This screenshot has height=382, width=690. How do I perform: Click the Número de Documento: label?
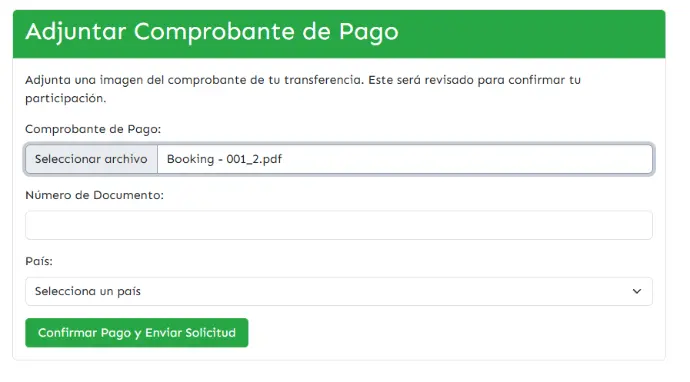95,195
